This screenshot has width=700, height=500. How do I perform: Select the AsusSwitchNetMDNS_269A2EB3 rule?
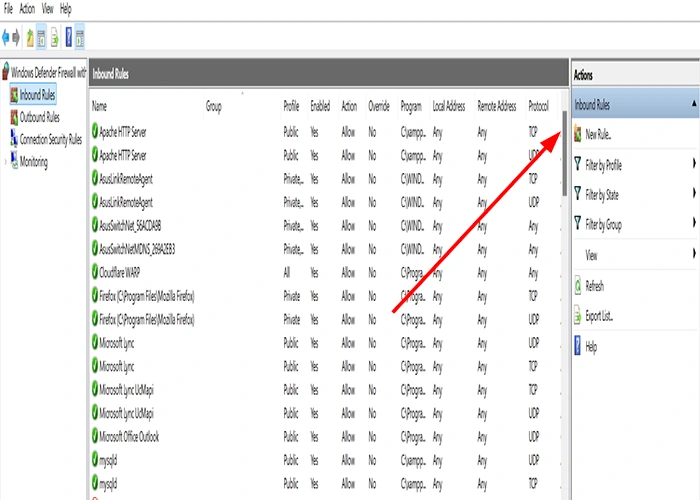tap(325, 249)
